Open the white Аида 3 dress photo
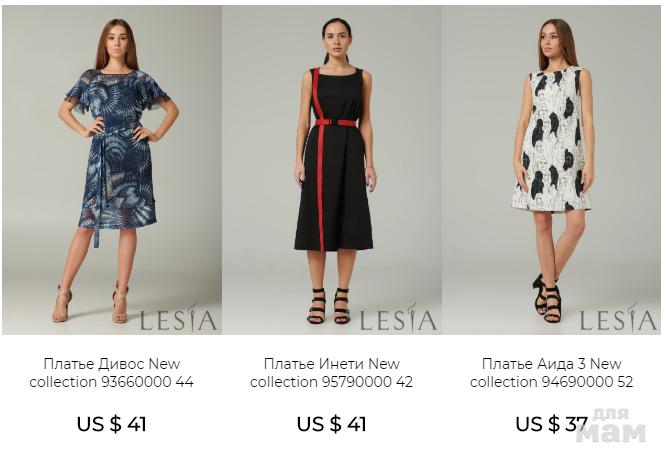661x457 pixels. coord(551,170)
